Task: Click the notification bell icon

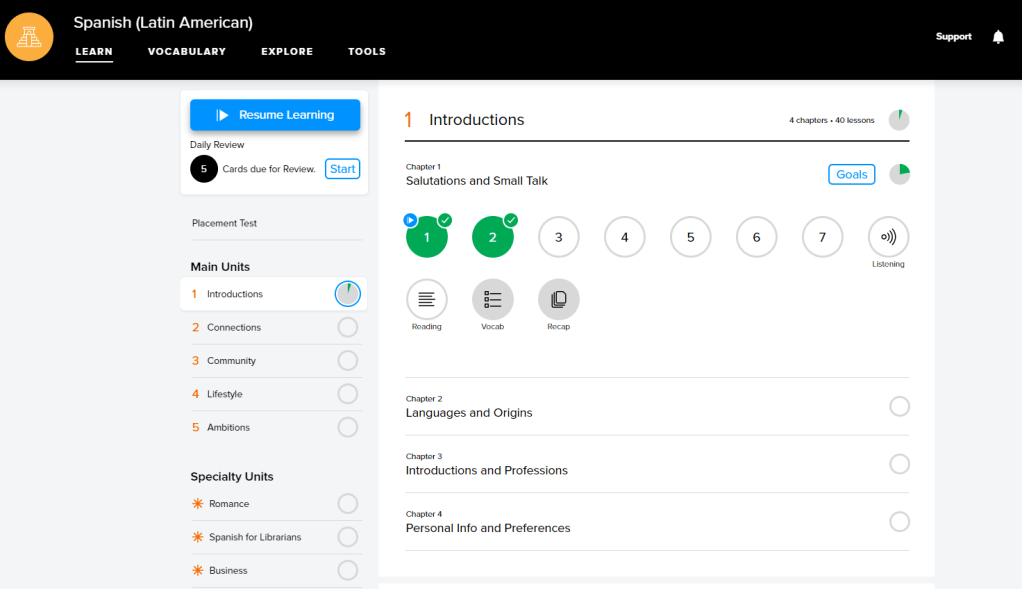Action: point(997,37)
